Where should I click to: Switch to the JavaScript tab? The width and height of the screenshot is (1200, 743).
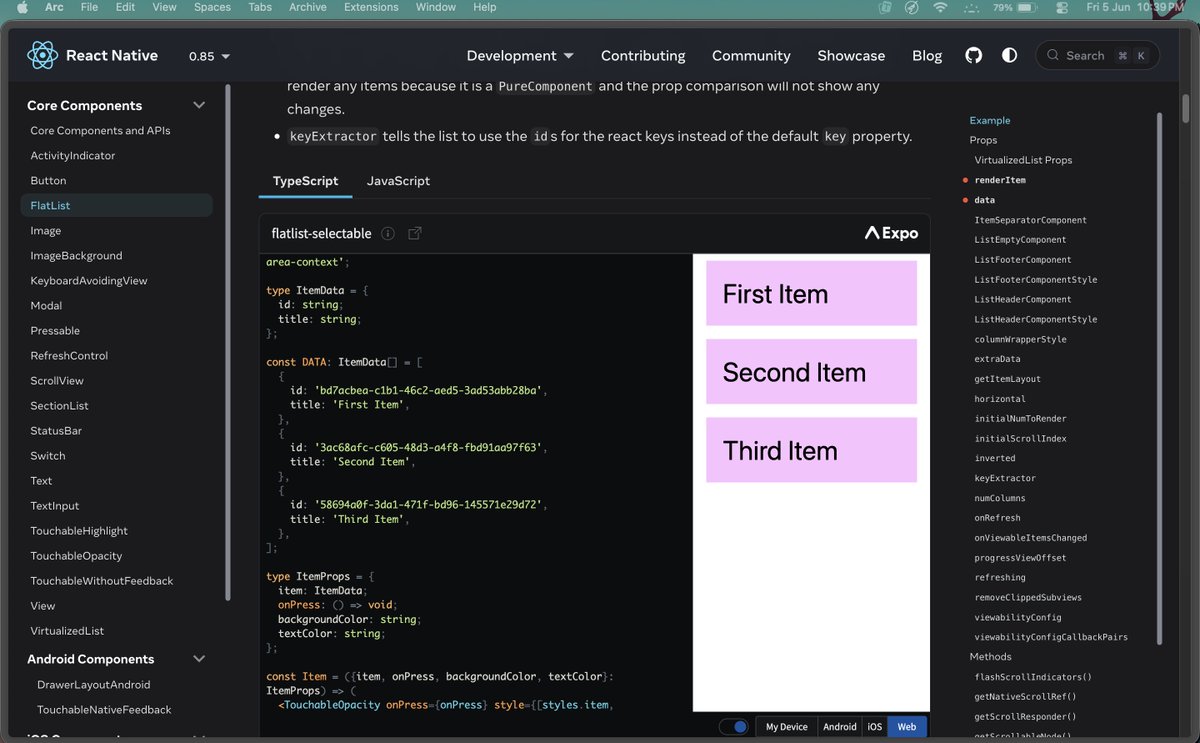(x=398, y=181)
